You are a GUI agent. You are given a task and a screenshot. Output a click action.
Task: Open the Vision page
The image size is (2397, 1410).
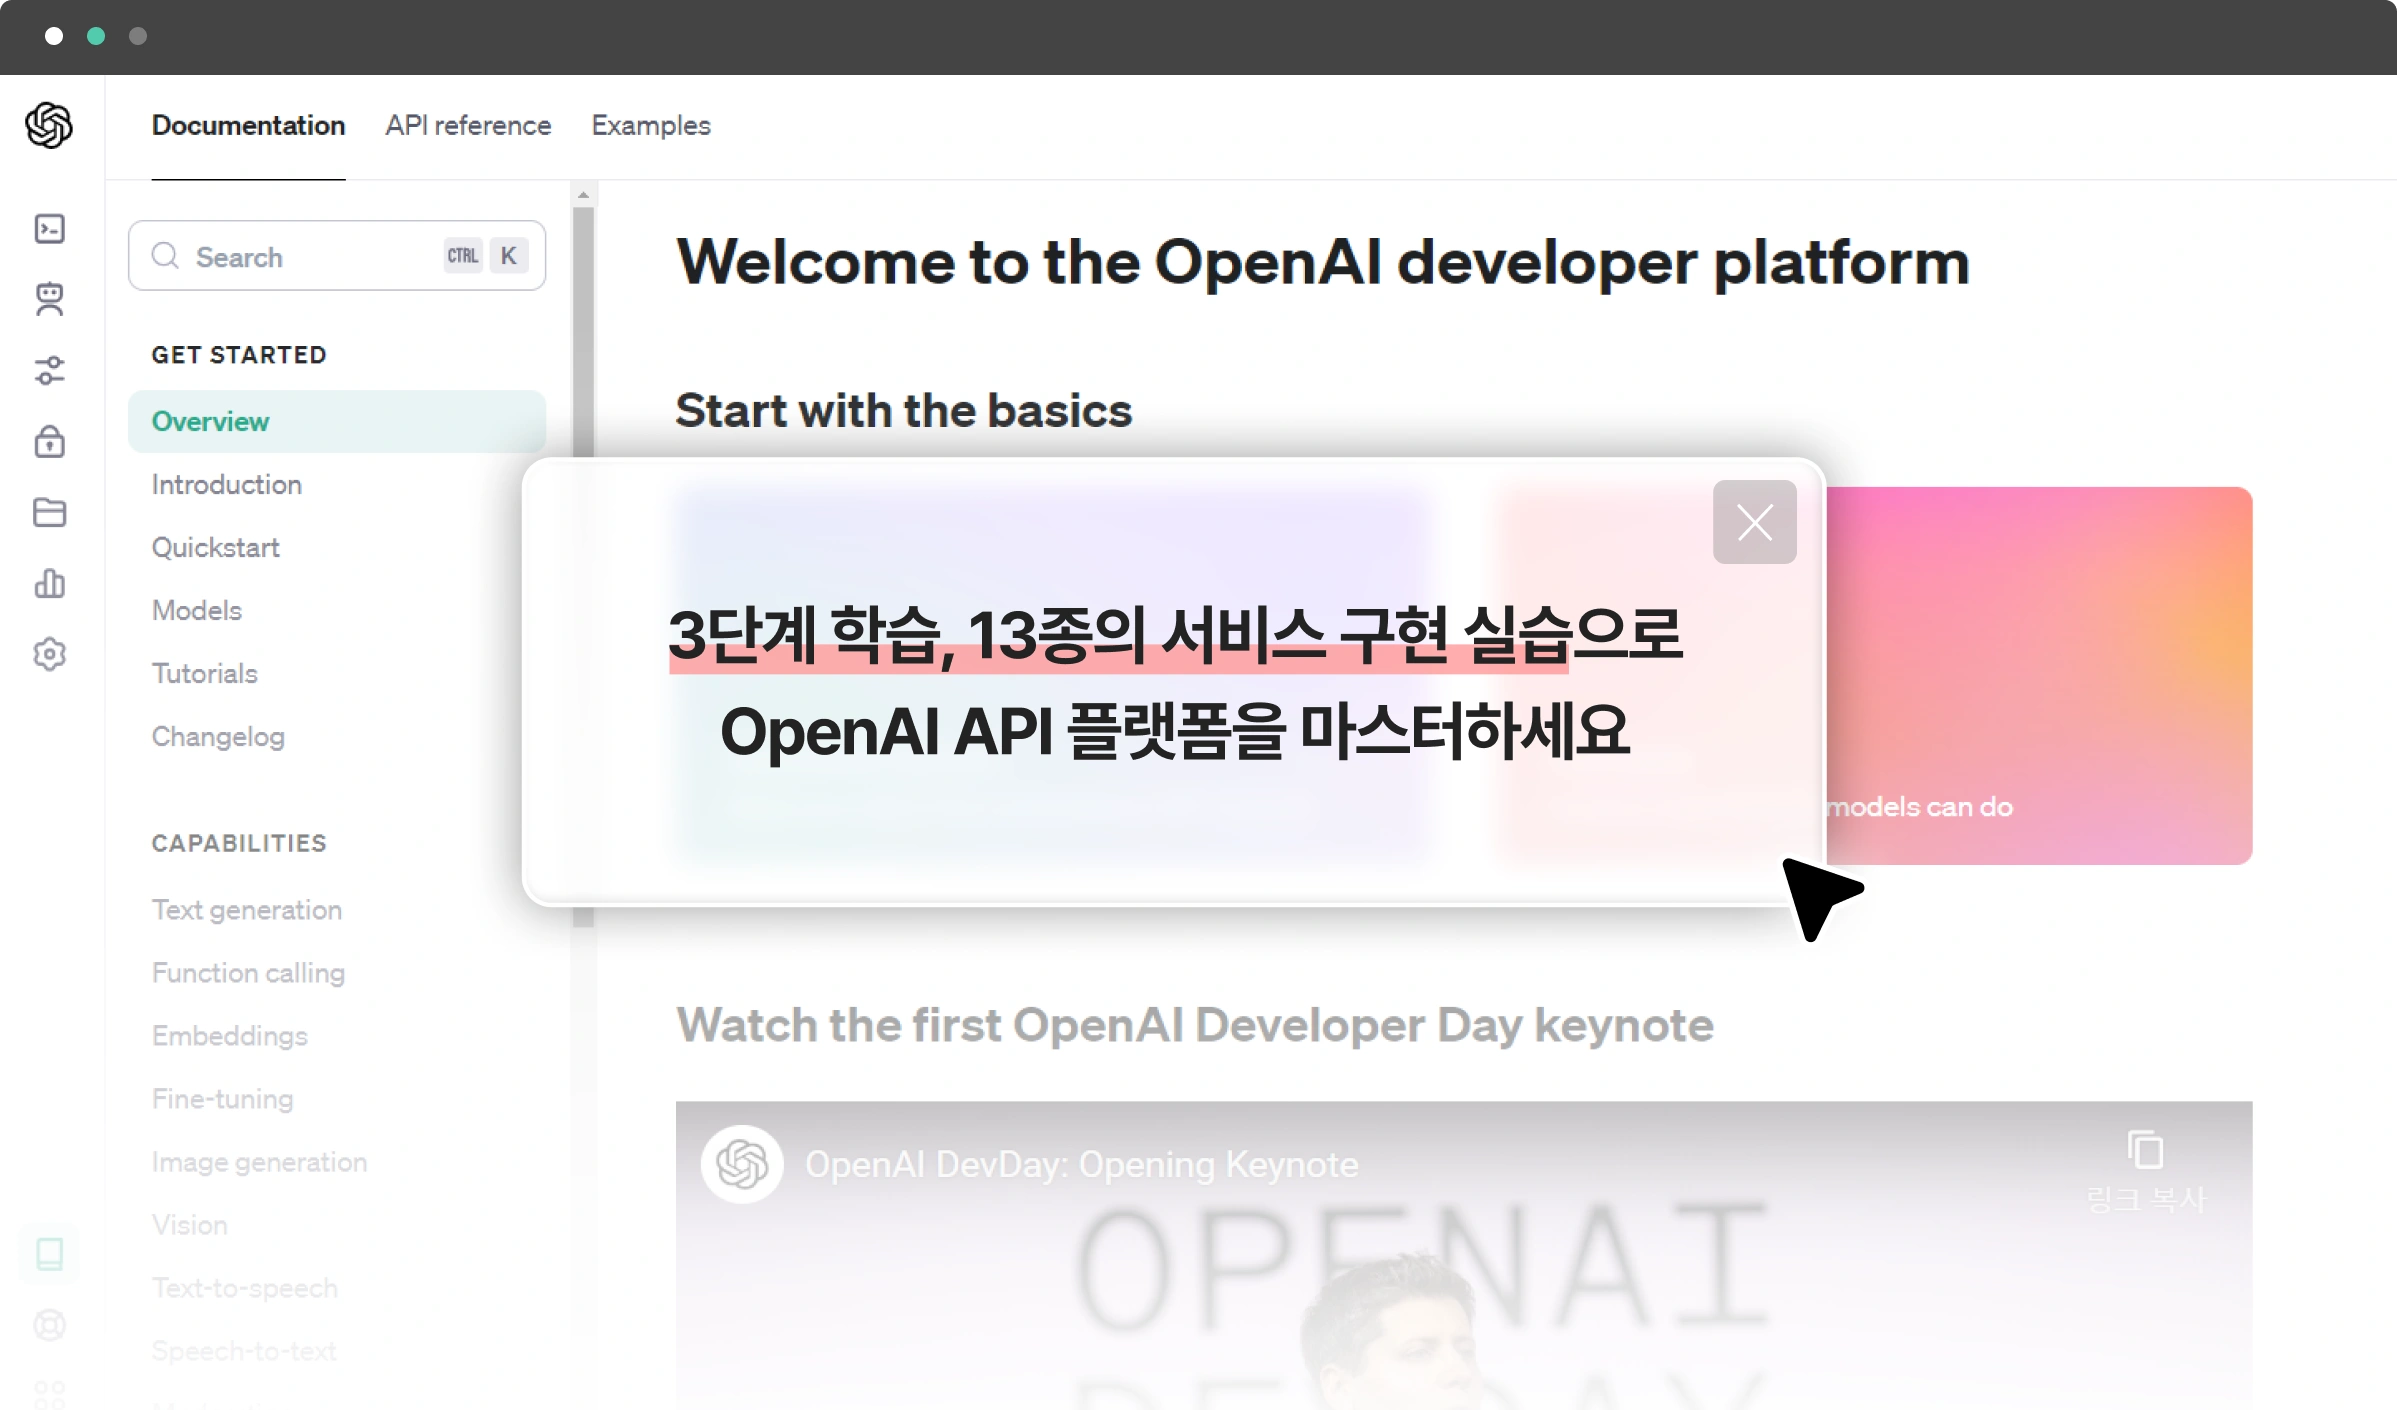coord(190,1225)
